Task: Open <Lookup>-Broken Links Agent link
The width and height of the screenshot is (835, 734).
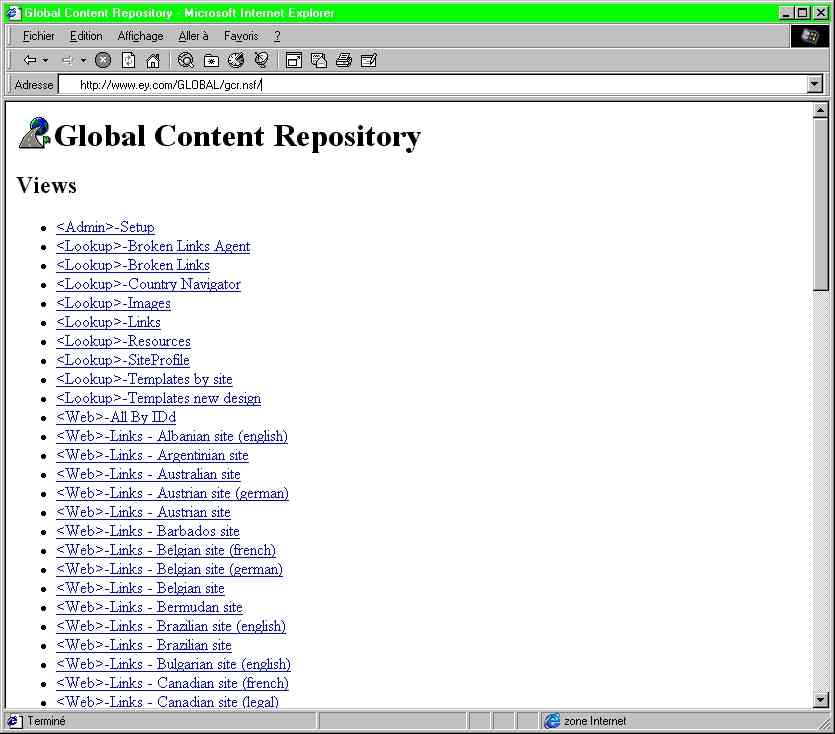Action: pos(153,246)
